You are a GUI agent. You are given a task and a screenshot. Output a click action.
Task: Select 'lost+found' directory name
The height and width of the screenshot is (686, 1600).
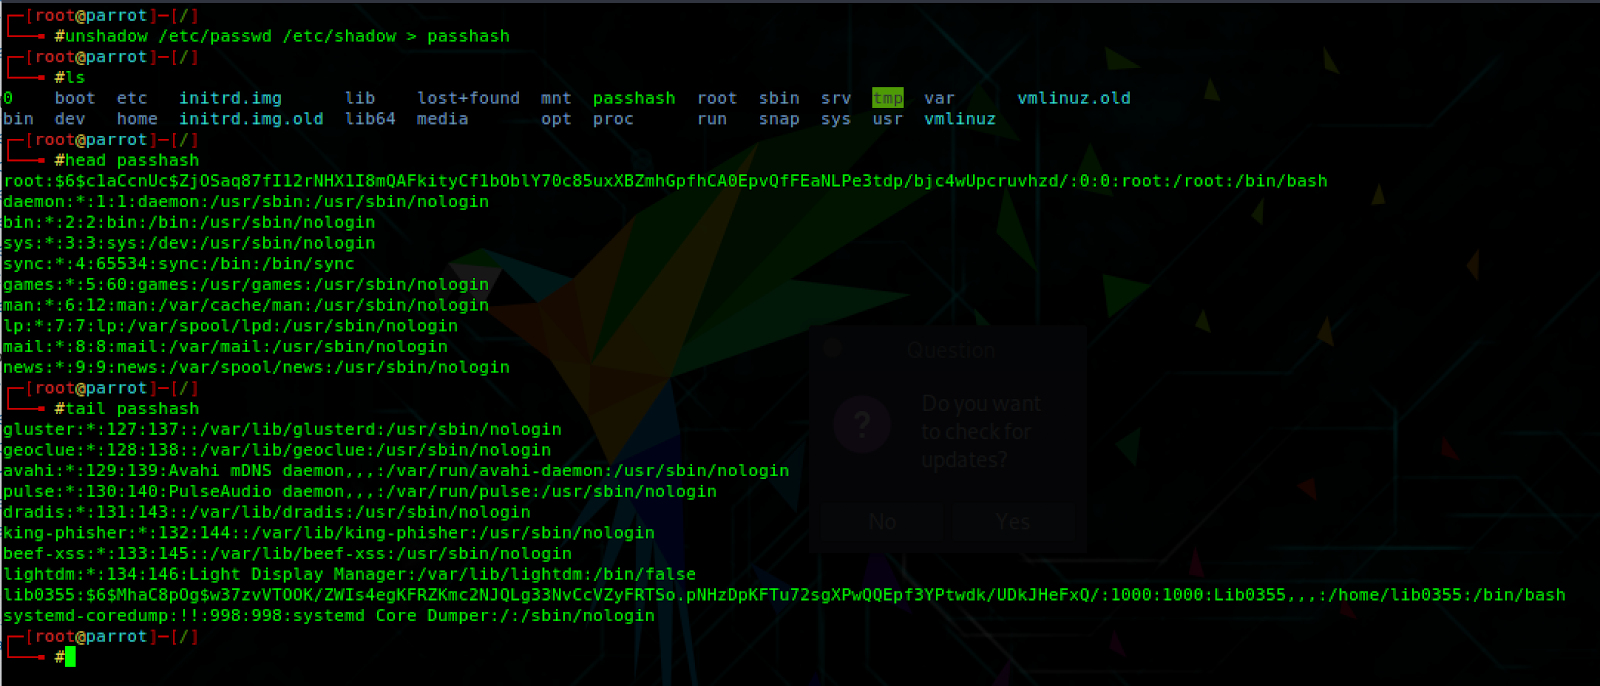468,98
